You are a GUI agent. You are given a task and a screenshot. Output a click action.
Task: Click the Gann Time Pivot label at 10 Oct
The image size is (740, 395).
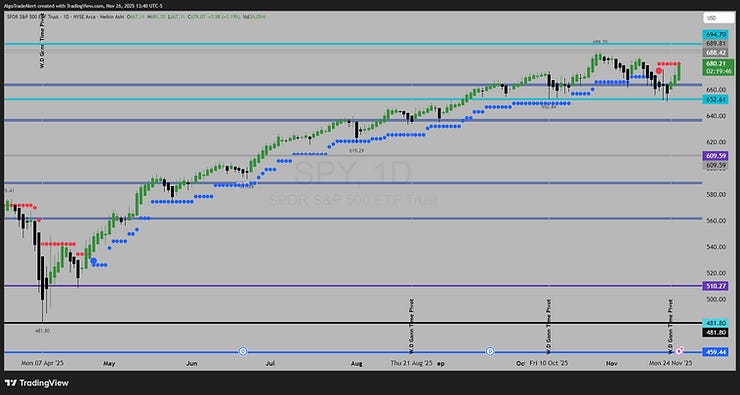pyautogui.click(x=548, y=326)
